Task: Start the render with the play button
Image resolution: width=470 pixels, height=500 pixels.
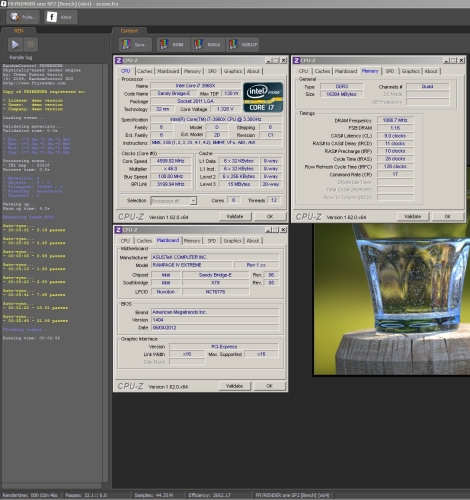Action: tap(15, 44)
